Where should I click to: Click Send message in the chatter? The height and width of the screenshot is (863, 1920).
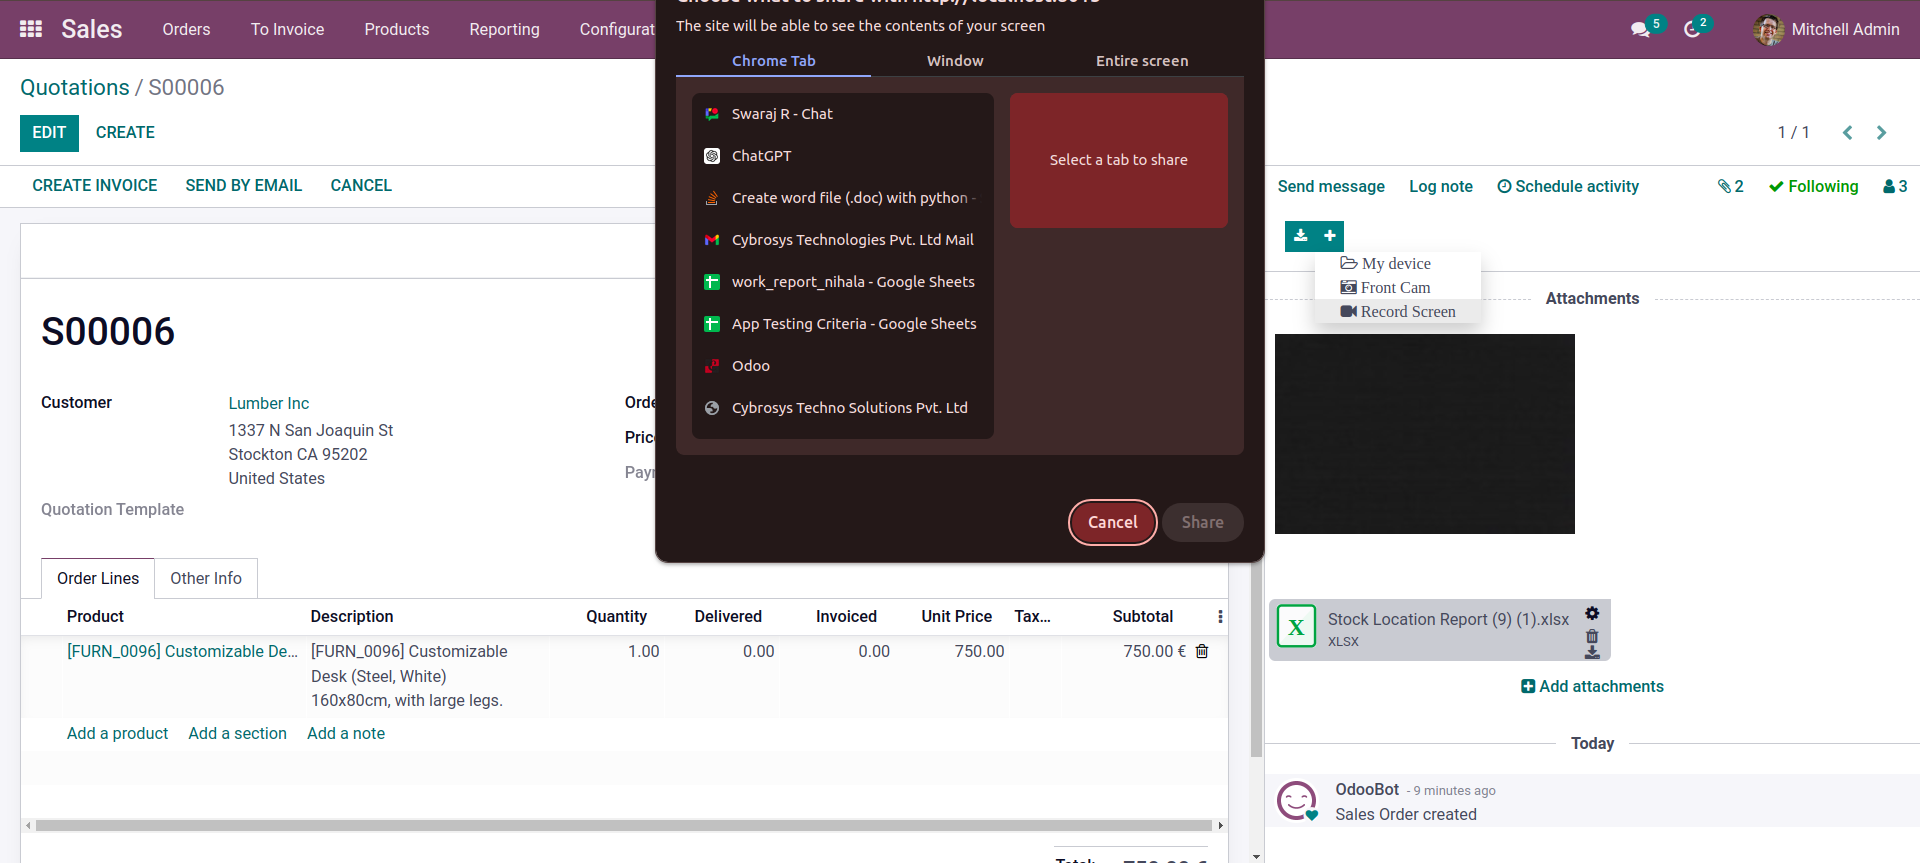pos(1331,187)
